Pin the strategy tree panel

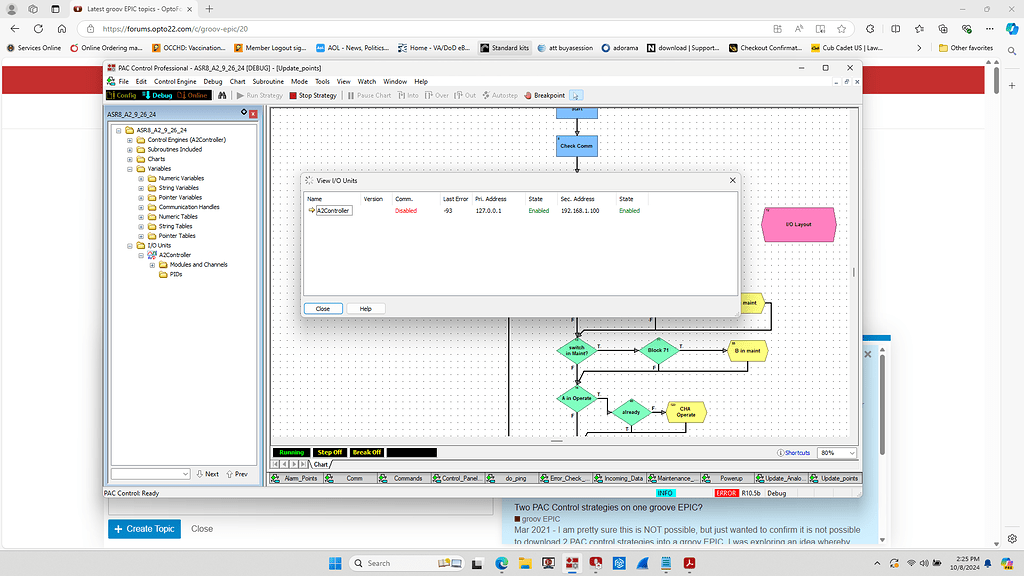pyautogui.click(x=244, y=113)
